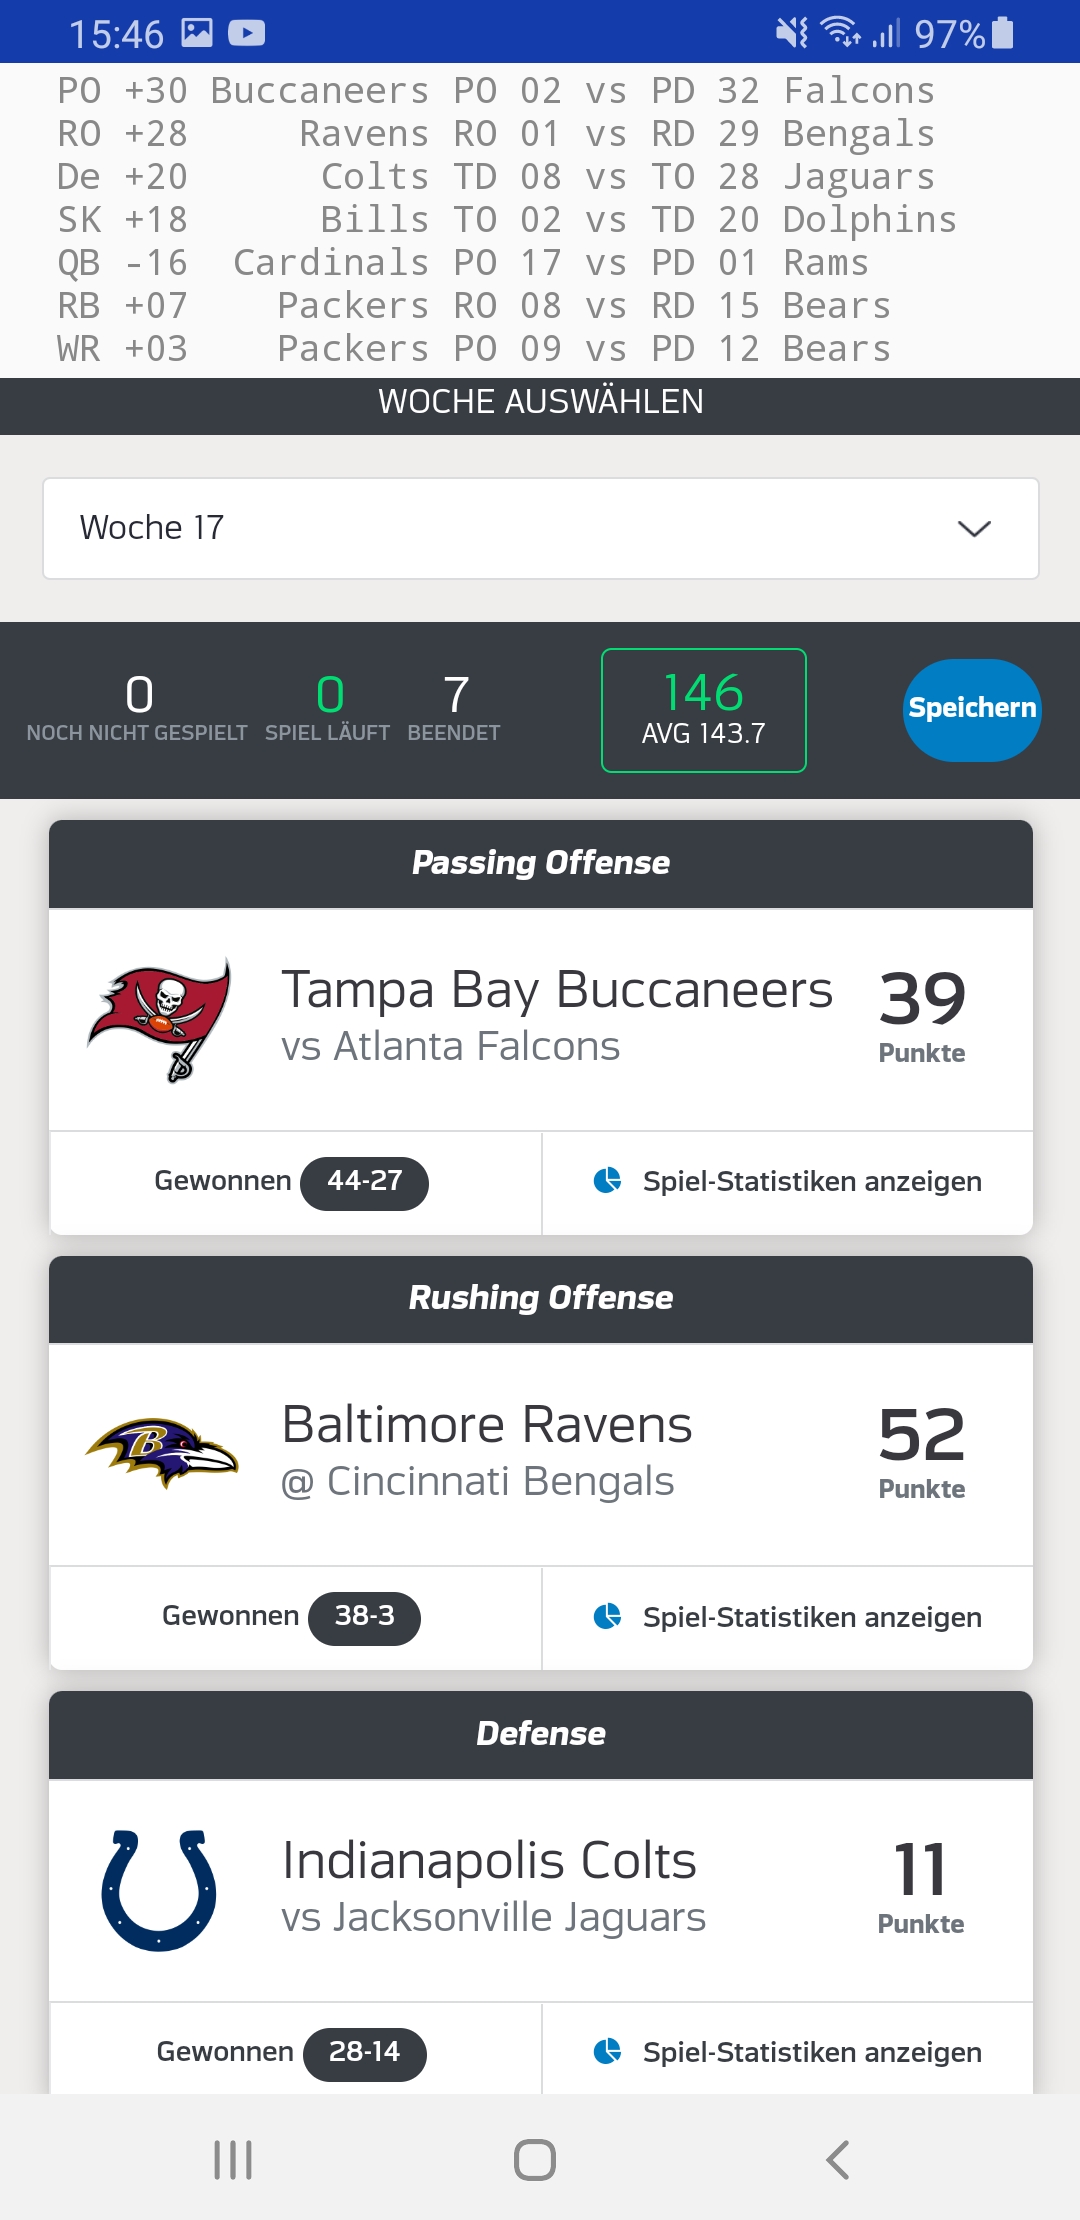Open Spiel-Statistiken anzeigen for Ravens game
Image resolution: width=1080 pixels, height=2220 pixels.
click(x=811, y=1617)
